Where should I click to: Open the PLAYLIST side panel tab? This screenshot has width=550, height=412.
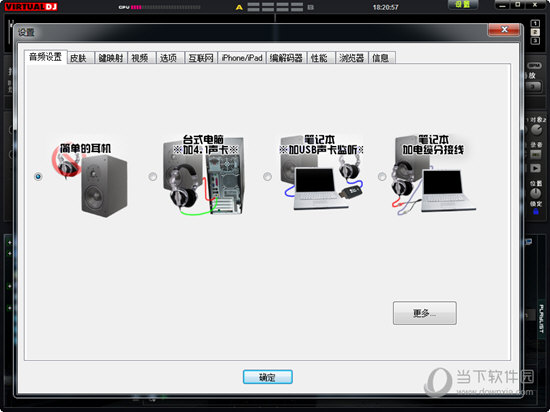541,318
